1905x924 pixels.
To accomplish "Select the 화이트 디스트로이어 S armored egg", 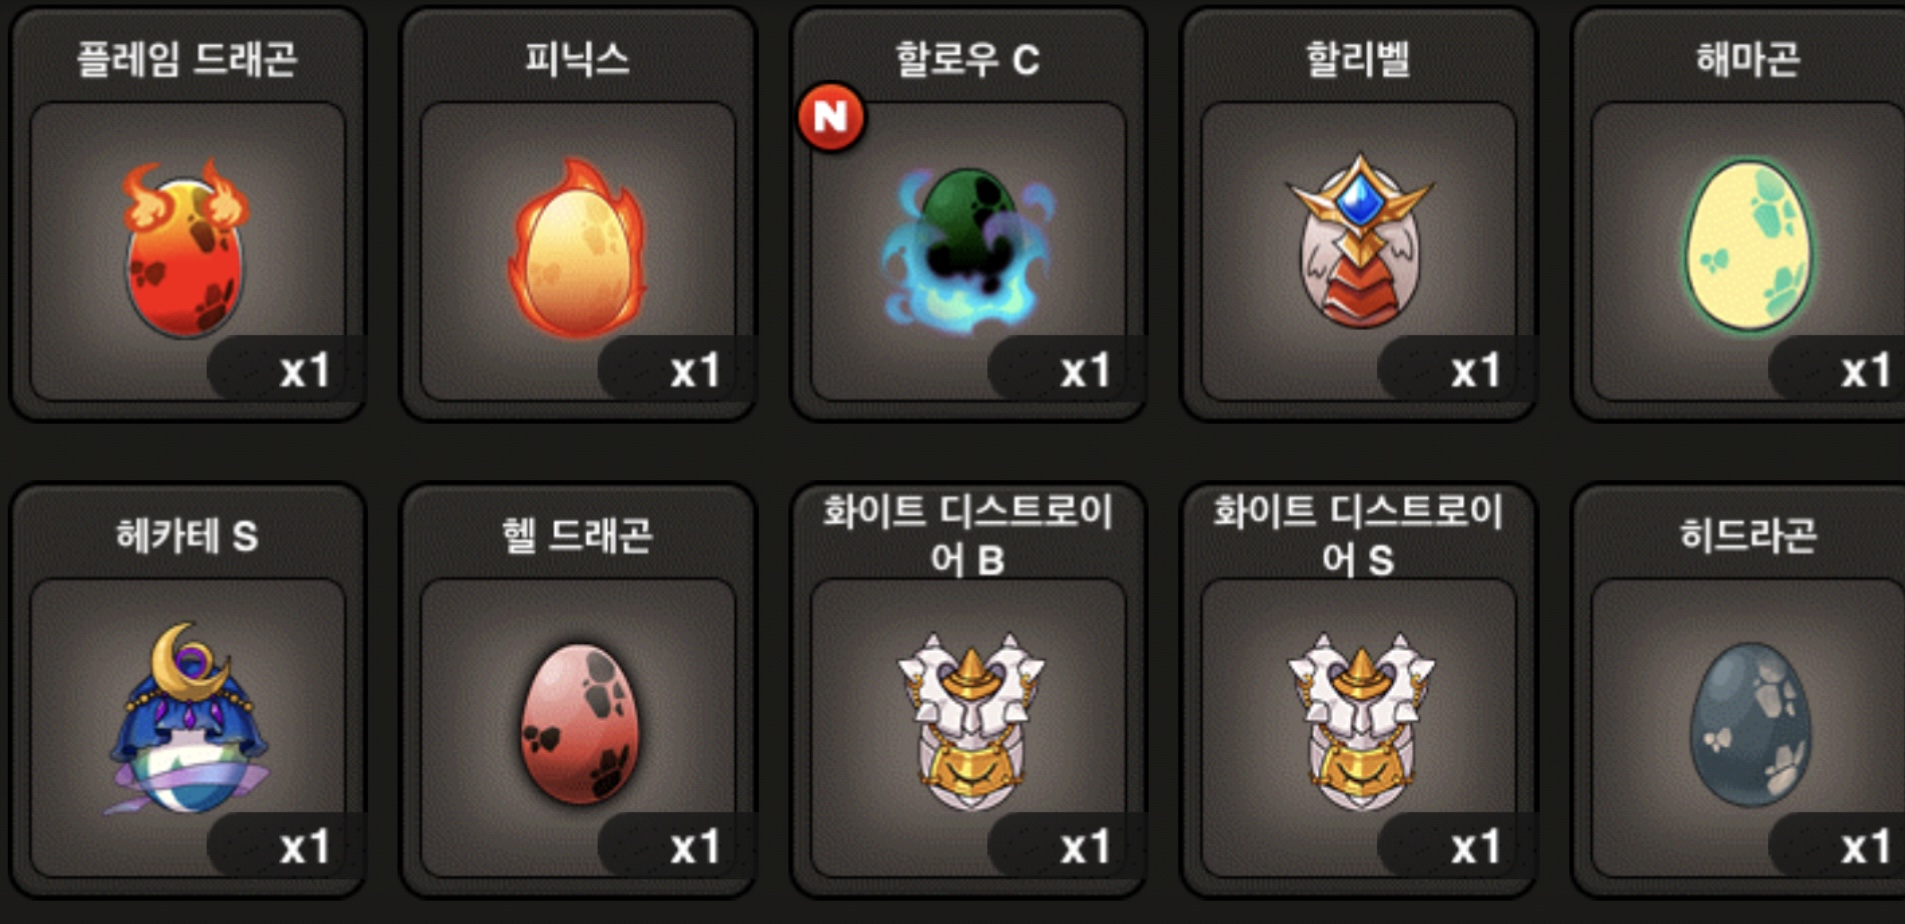I will [x=1359, y=721].
